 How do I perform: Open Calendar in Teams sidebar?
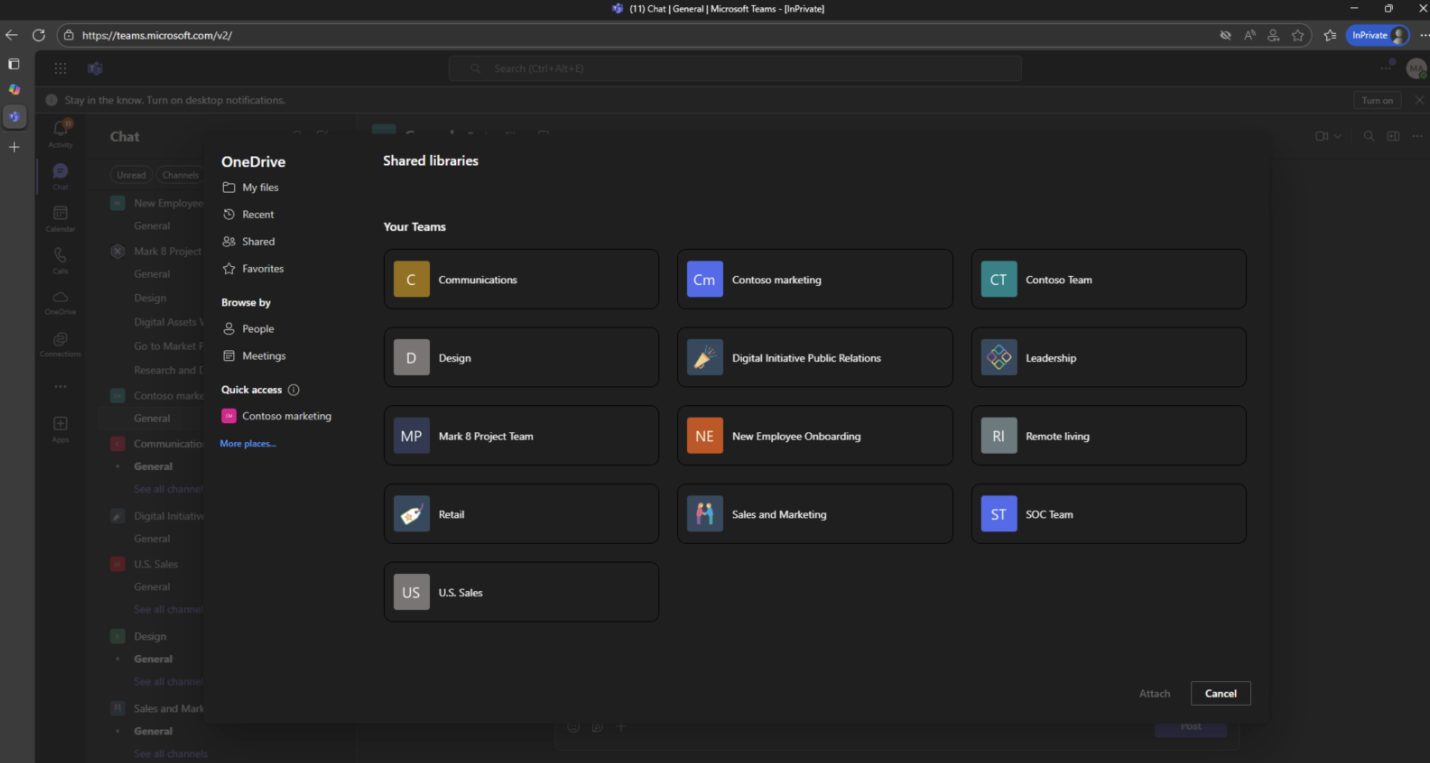point(60,218)
